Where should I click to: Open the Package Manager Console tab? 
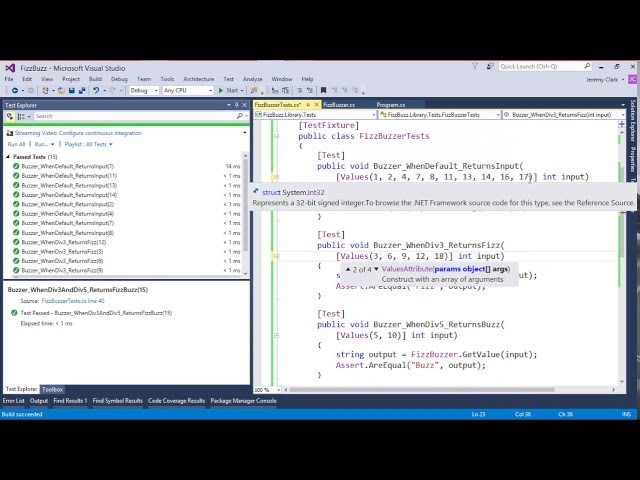point(243,401)
